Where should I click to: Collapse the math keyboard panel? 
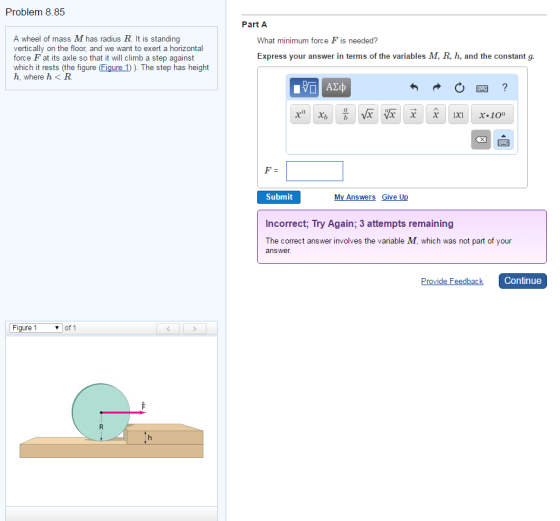(x=504, y=140)
